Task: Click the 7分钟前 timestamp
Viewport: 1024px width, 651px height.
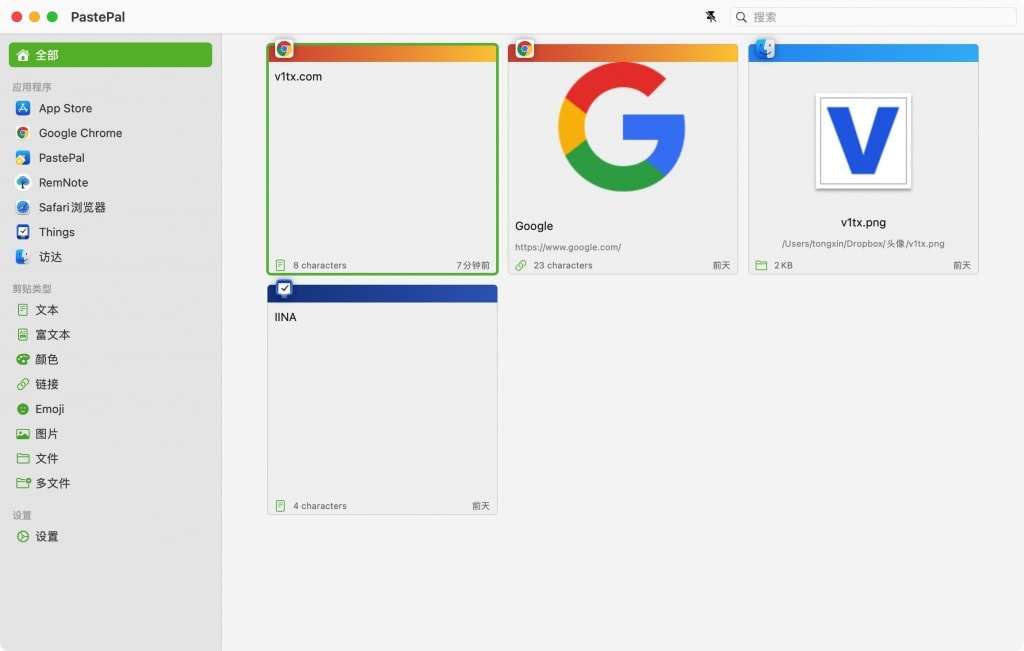Action: (473, 266)
